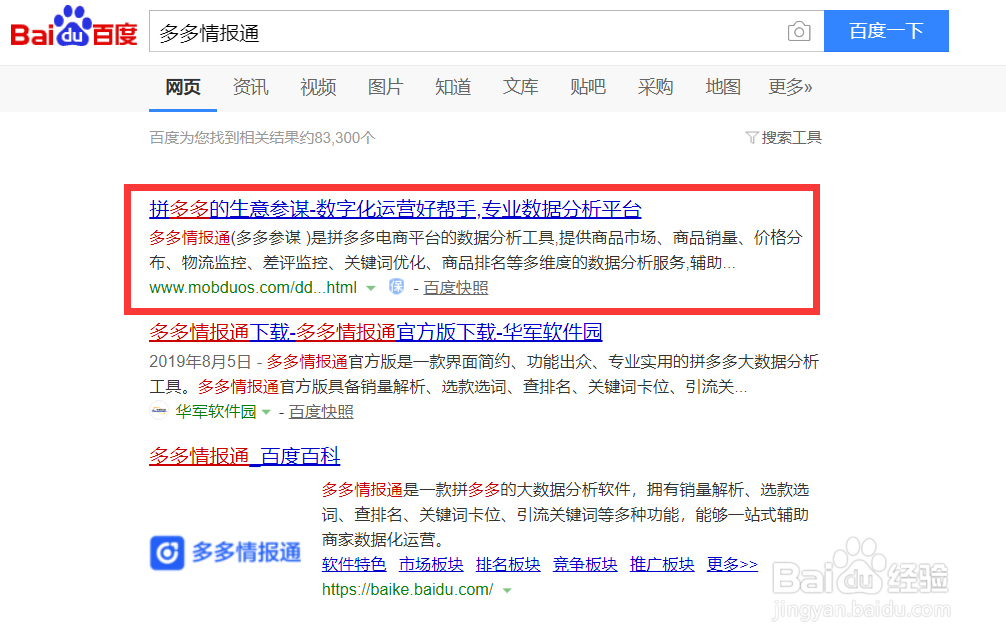Select the 资讯 tab
1006x644 pixels.
[x=250, y=87]
